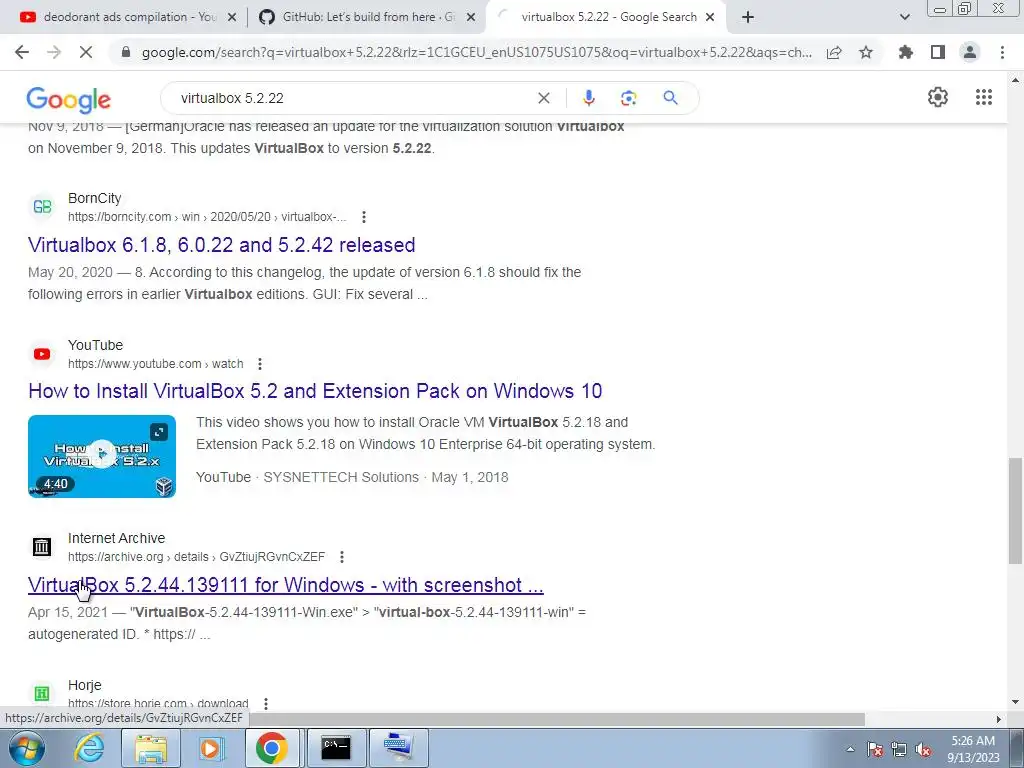
Task: Open tab search dropdown chevron
Action: coord(904,18)
